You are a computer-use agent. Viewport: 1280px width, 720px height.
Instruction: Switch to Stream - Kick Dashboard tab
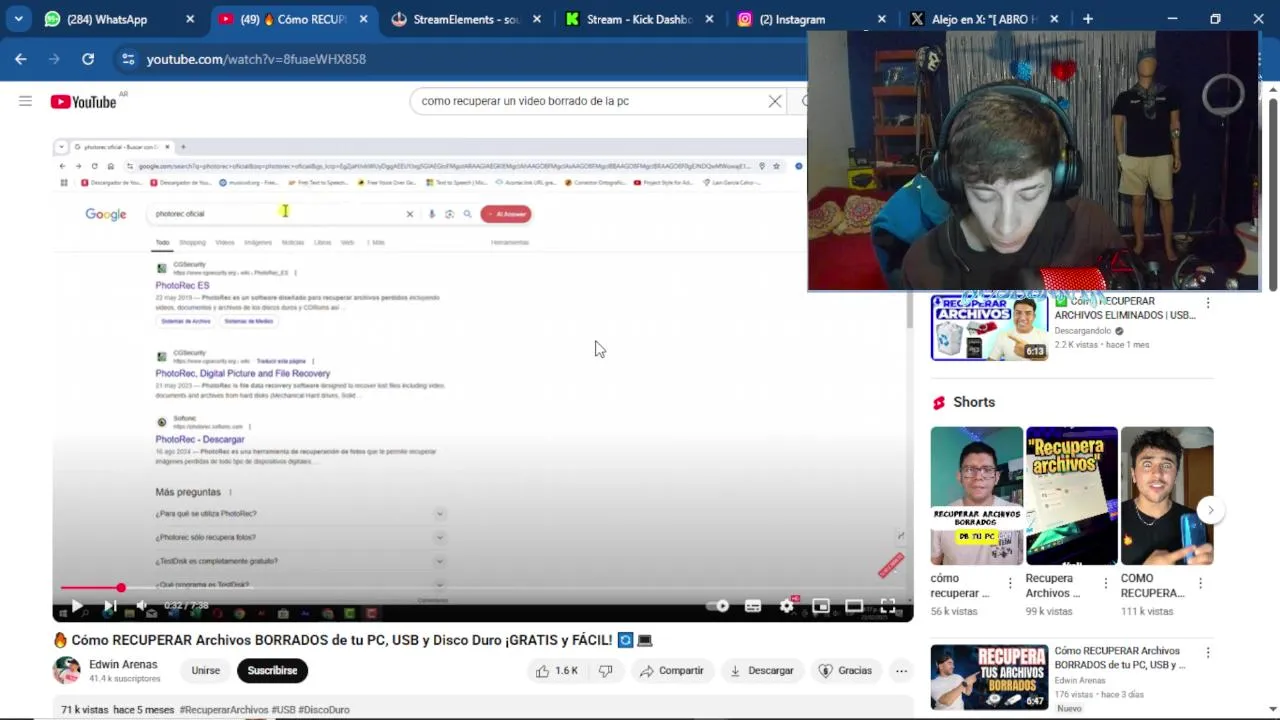coord(630,19)
